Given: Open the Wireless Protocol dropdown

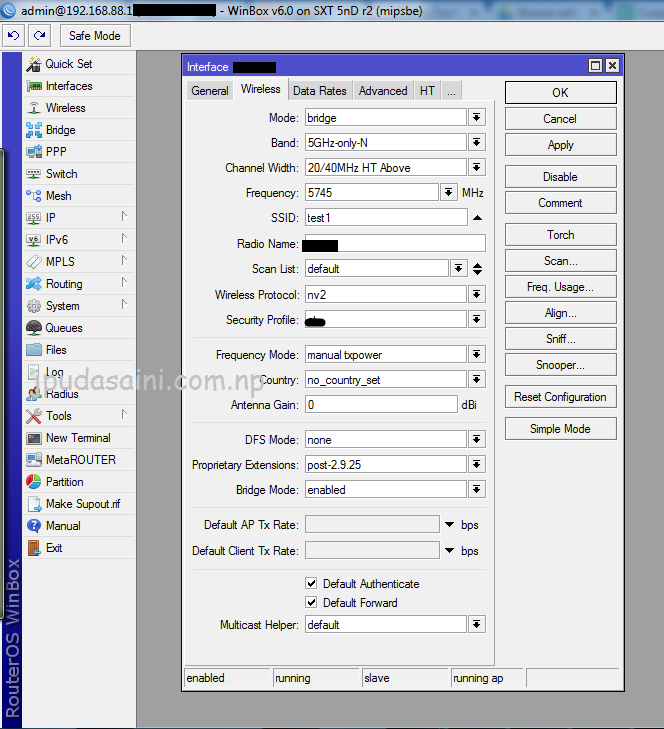Looking at the screenshot, I should 477,294.
